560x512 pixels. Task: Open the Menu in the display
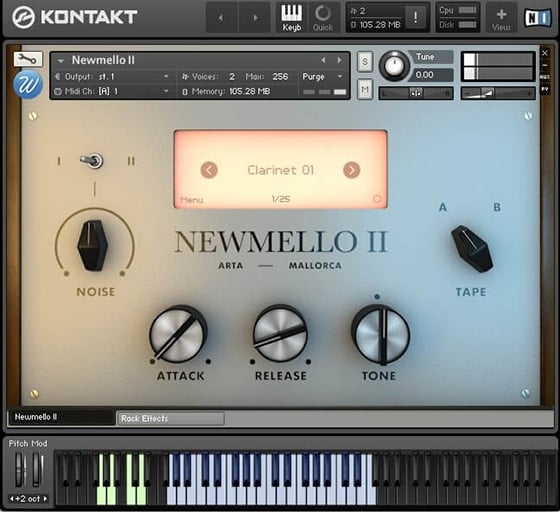(192, 200)
